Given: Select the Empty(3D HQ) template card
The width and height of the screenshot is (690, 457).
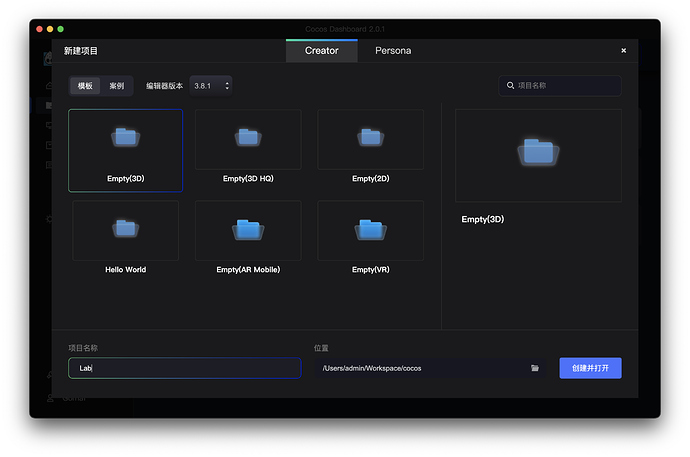Looking at the screenshot, I should coord(248,147).
